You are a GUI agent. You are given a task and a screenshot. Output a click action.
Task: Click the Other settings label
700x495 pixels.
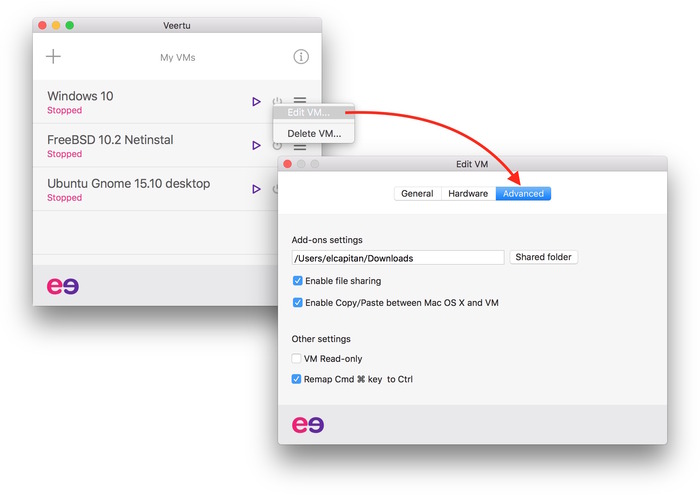pos(321,339)
